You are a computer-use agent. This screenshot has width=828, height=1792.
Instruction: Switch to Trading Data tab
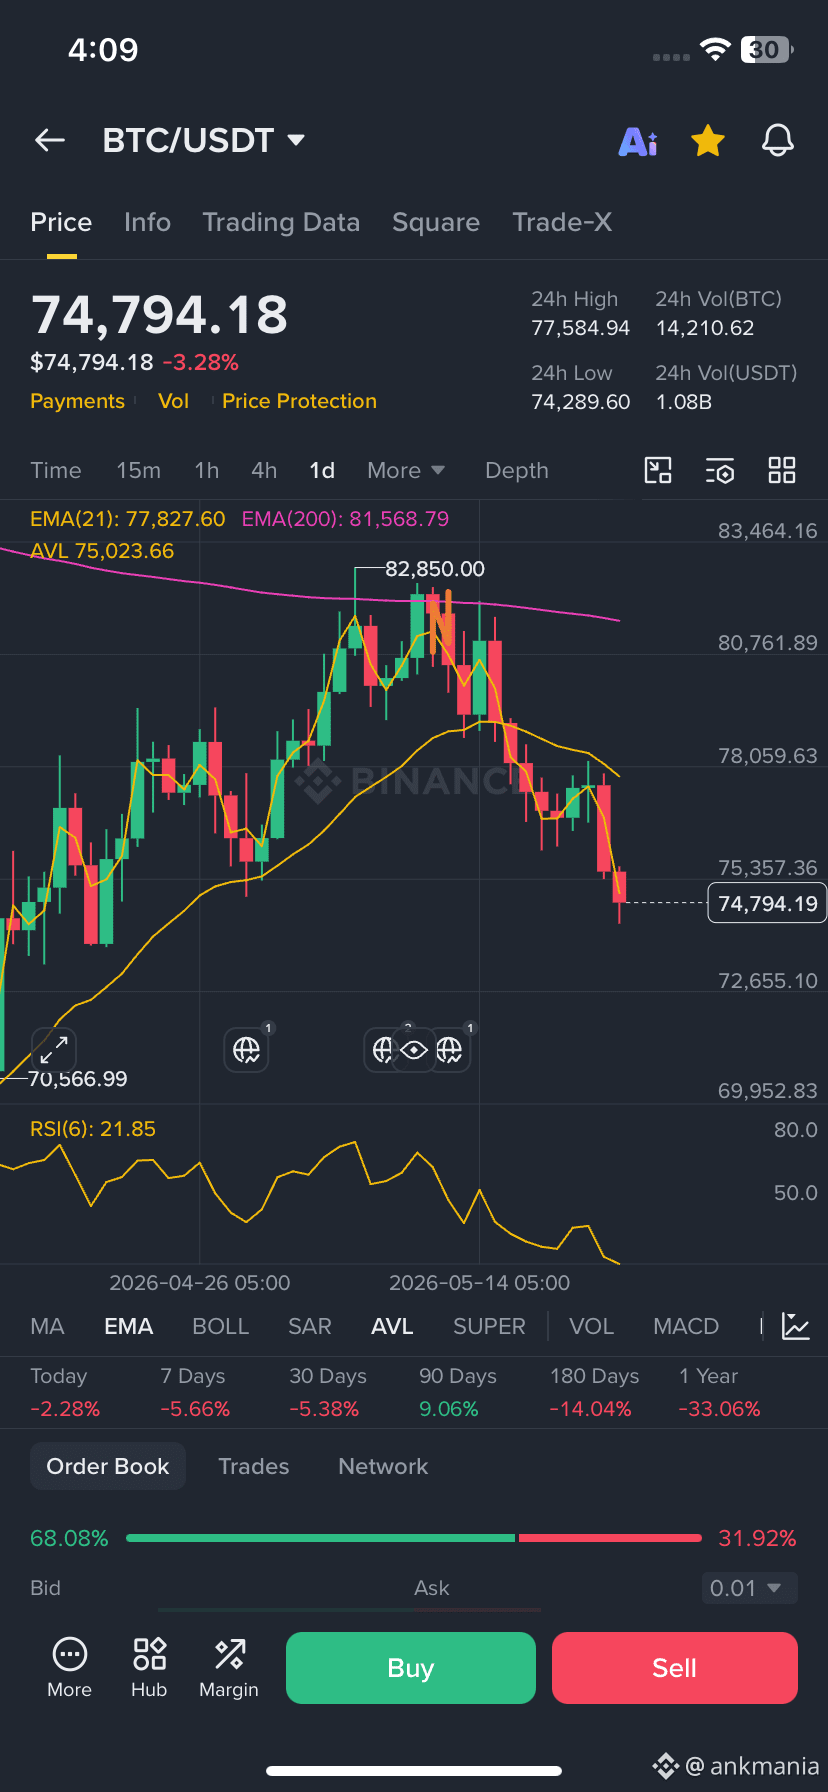coord(281,222)
